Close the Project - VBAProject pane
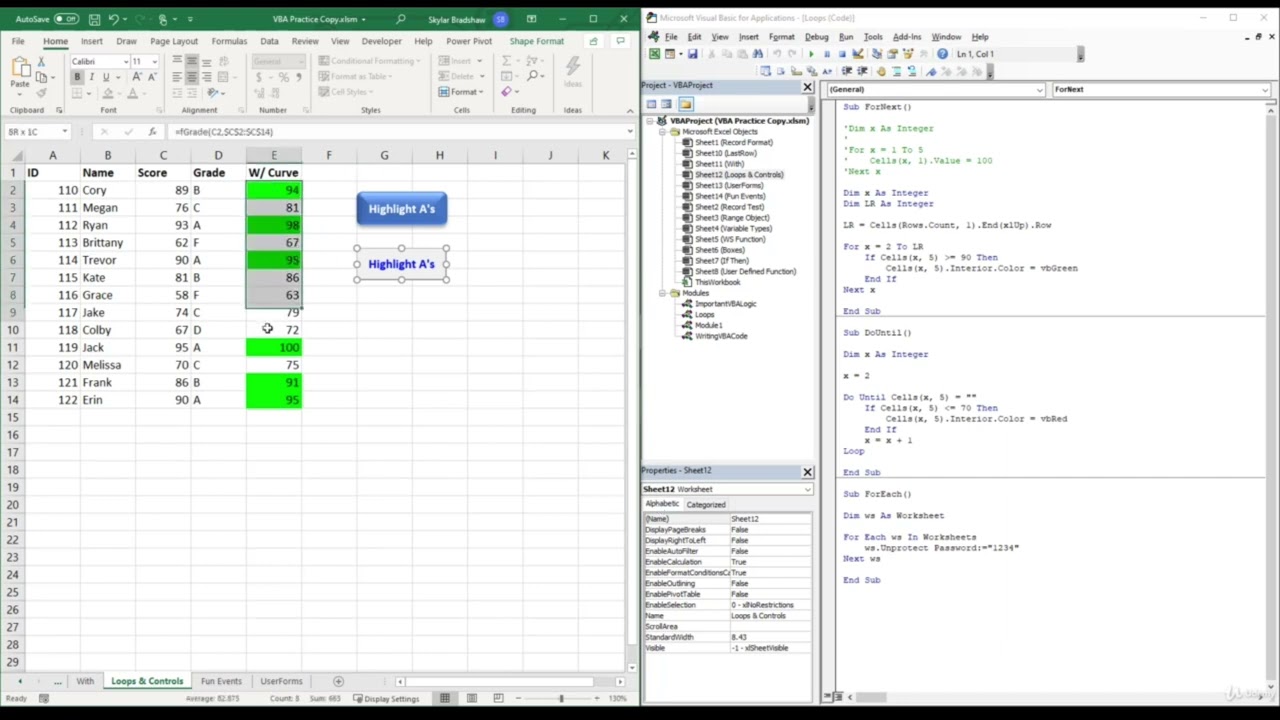The width and height of the screenshot is (1280, 720). pos(807,87)
